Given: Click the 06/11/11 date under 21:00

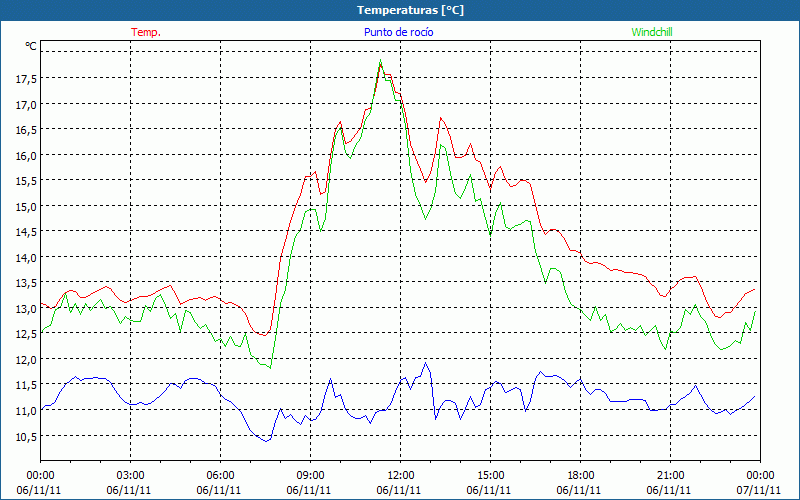Looking at the screenshot, I should pos(669,490).
